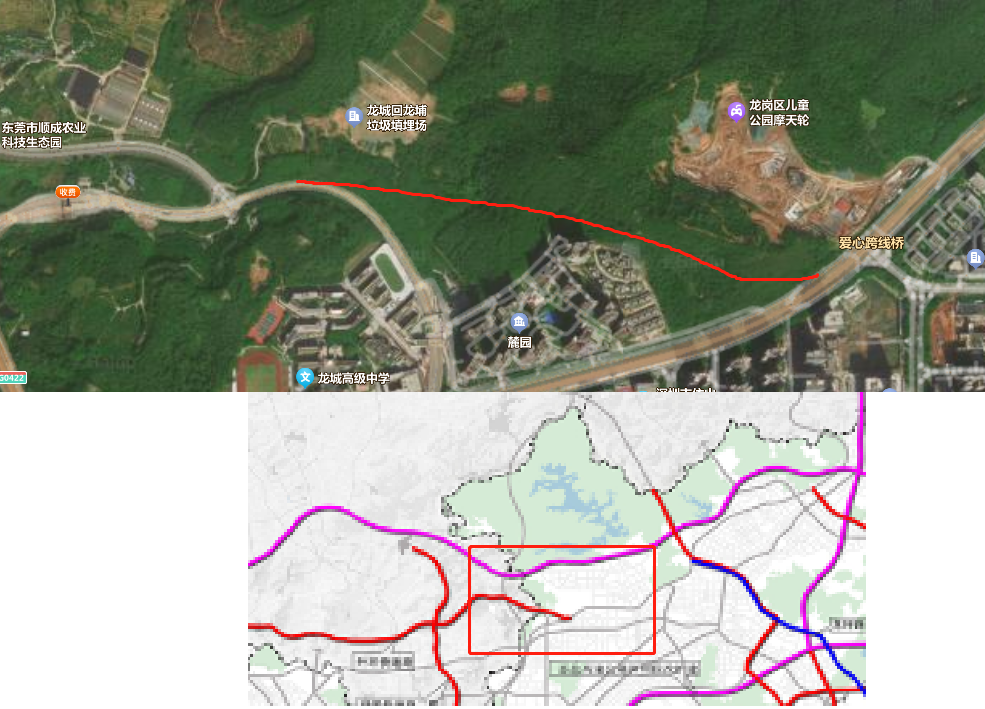Open the 麓园 residential marker icon
Screen dimensions: 985x709
[518, 323]
